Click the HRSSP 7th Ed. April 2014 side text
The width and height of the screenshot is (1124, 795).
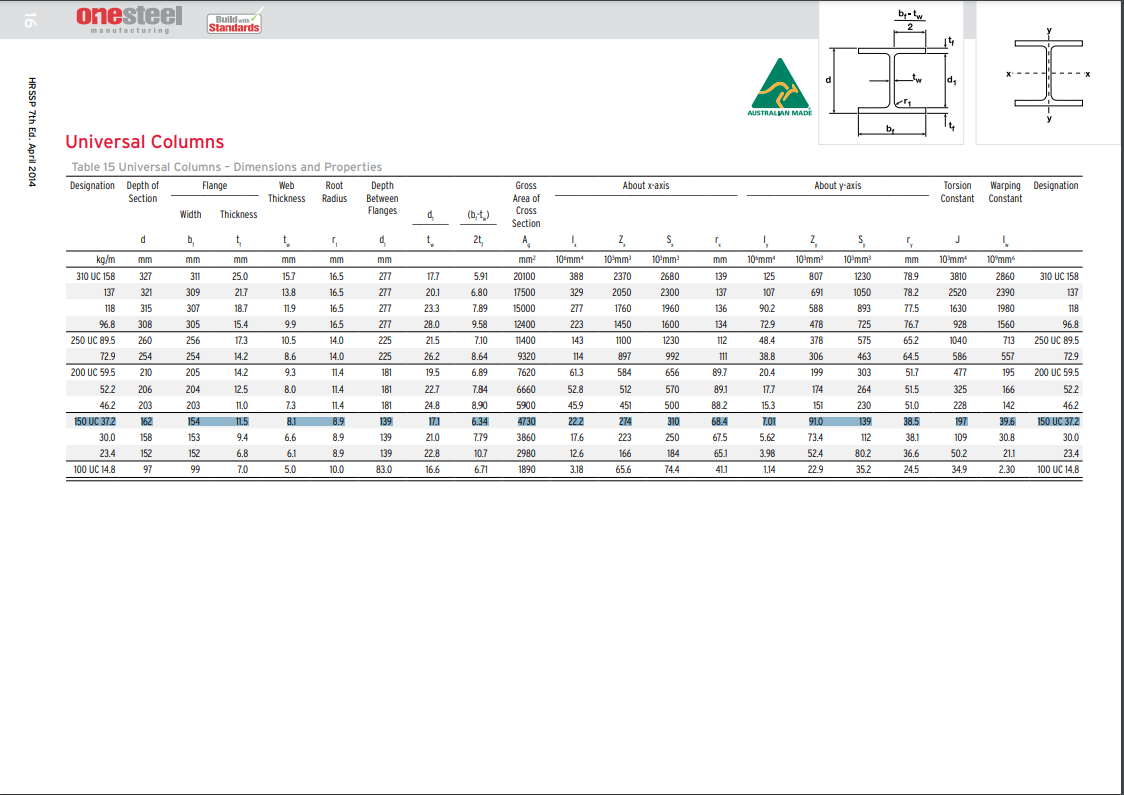32,132
